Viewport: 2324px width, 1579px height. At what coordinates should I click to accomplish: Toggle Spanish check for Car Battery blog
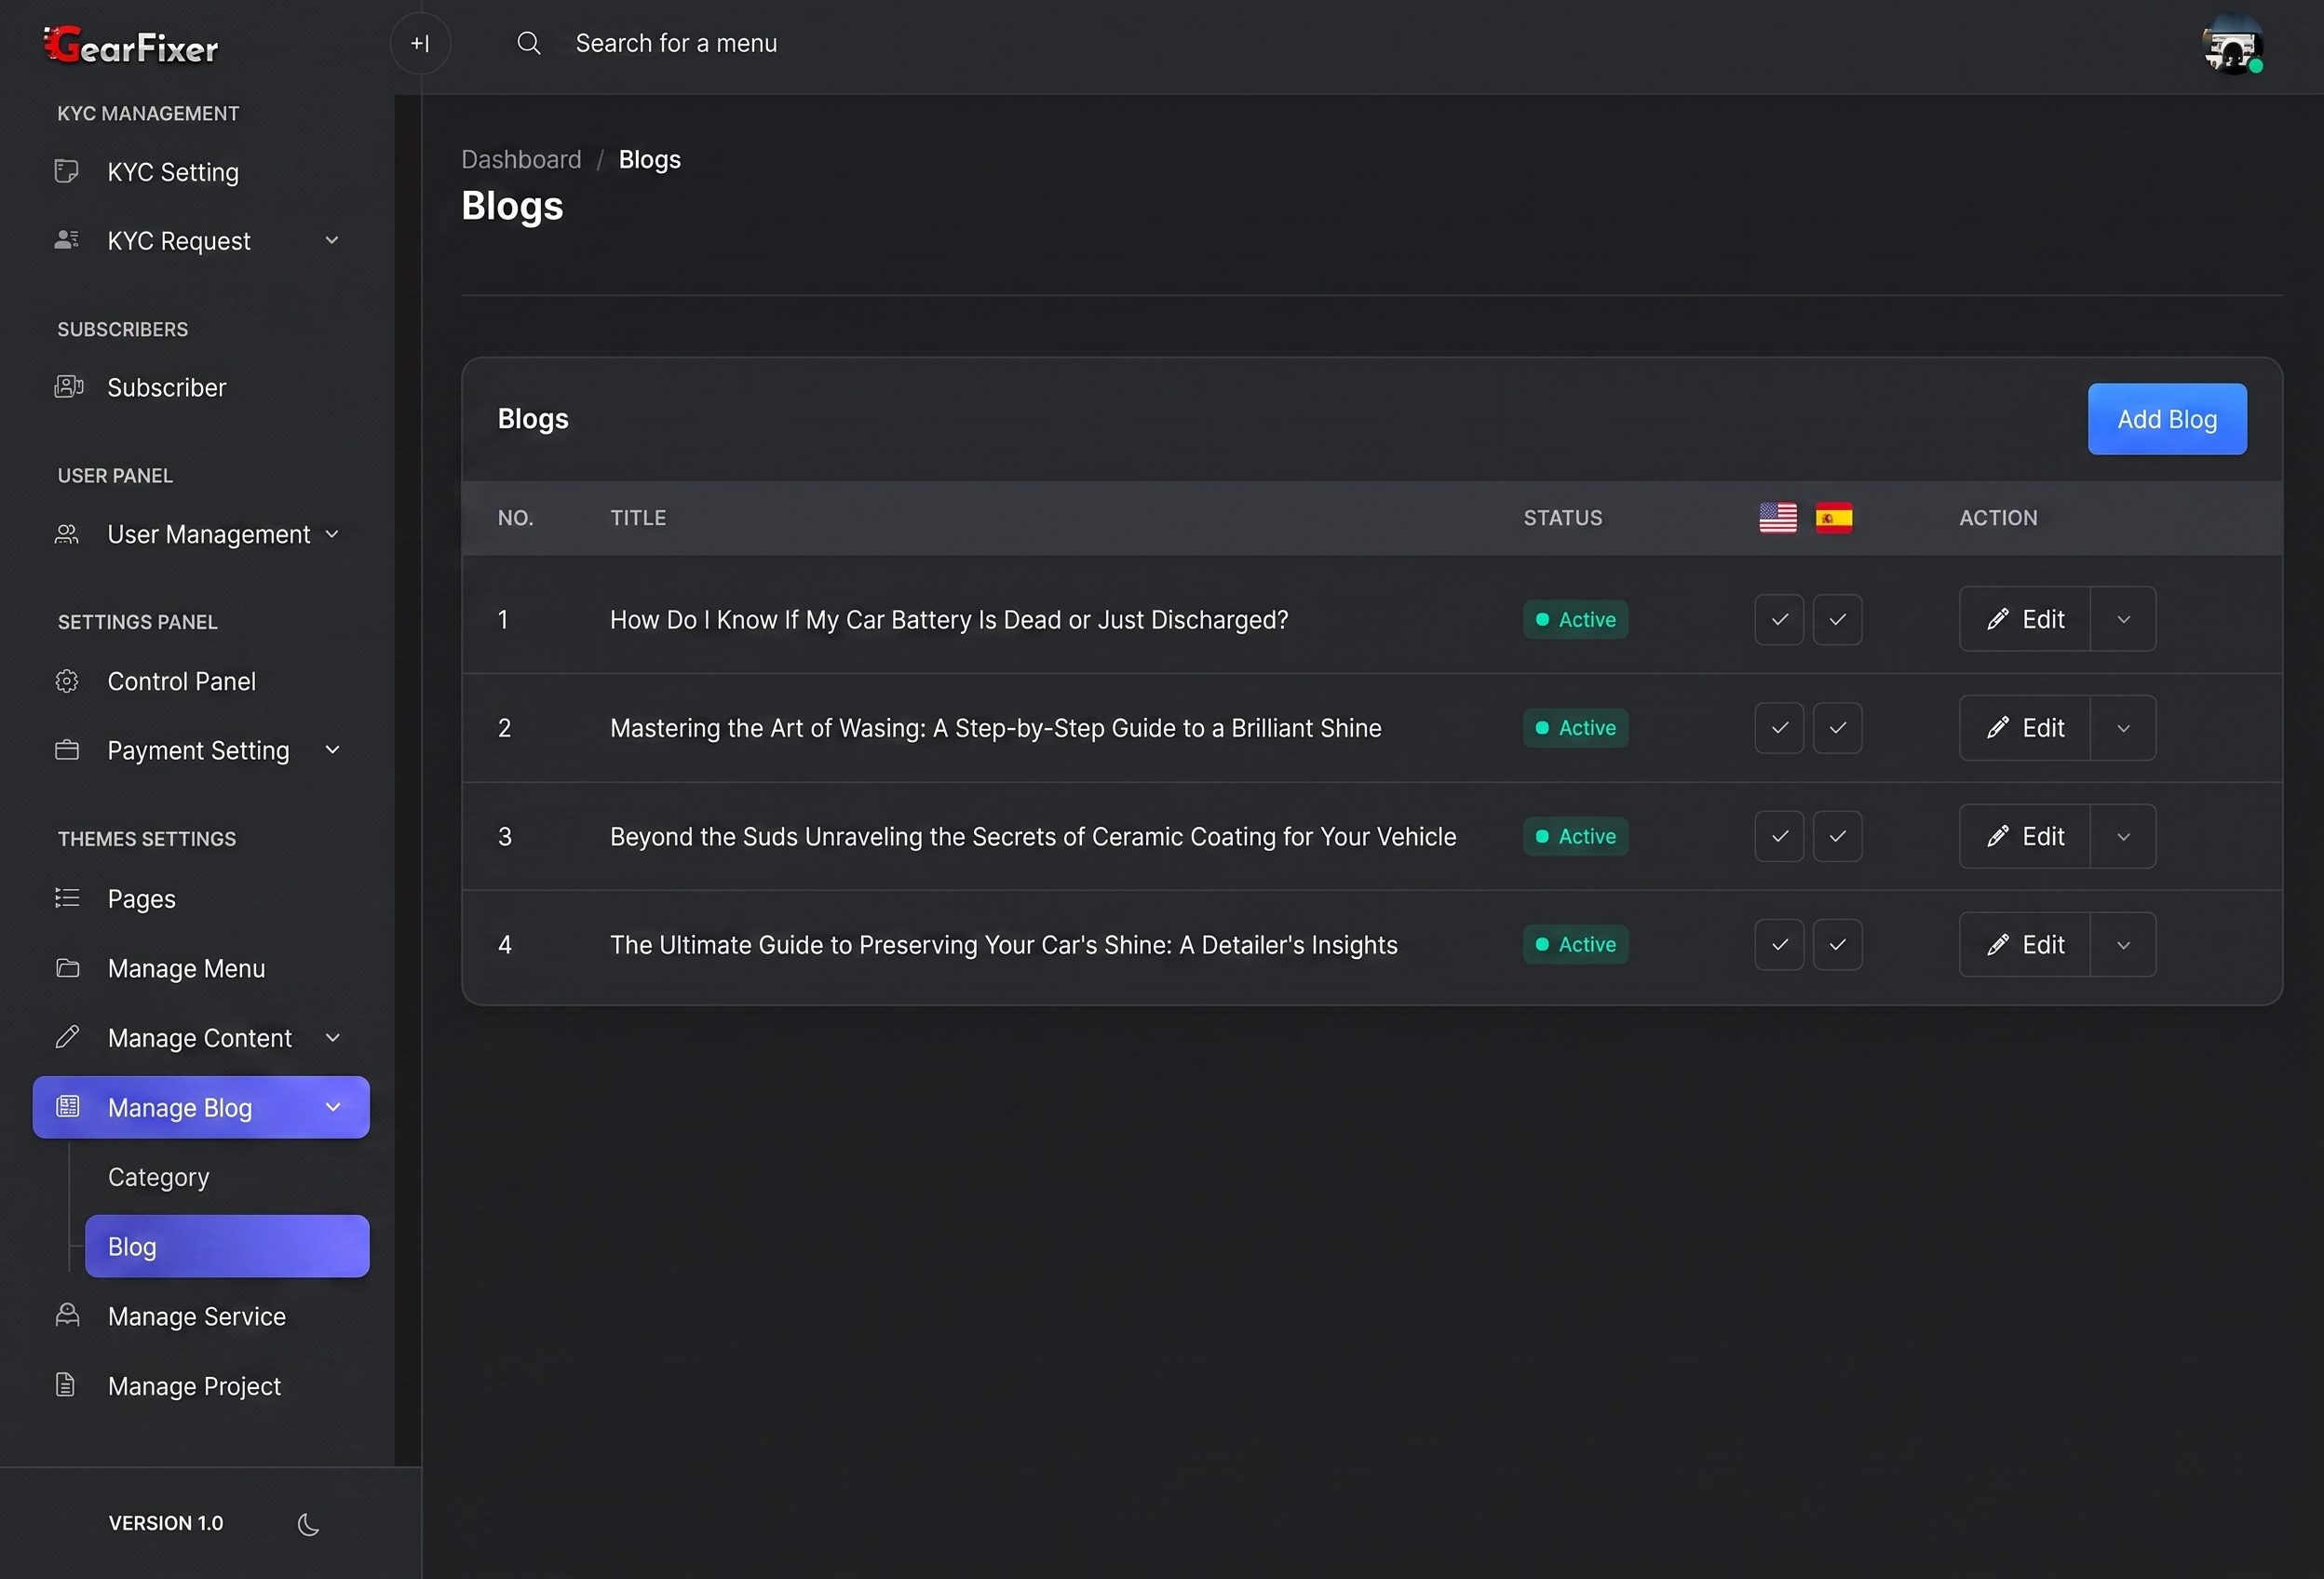pyautogui.click(x=1837, y=619)
